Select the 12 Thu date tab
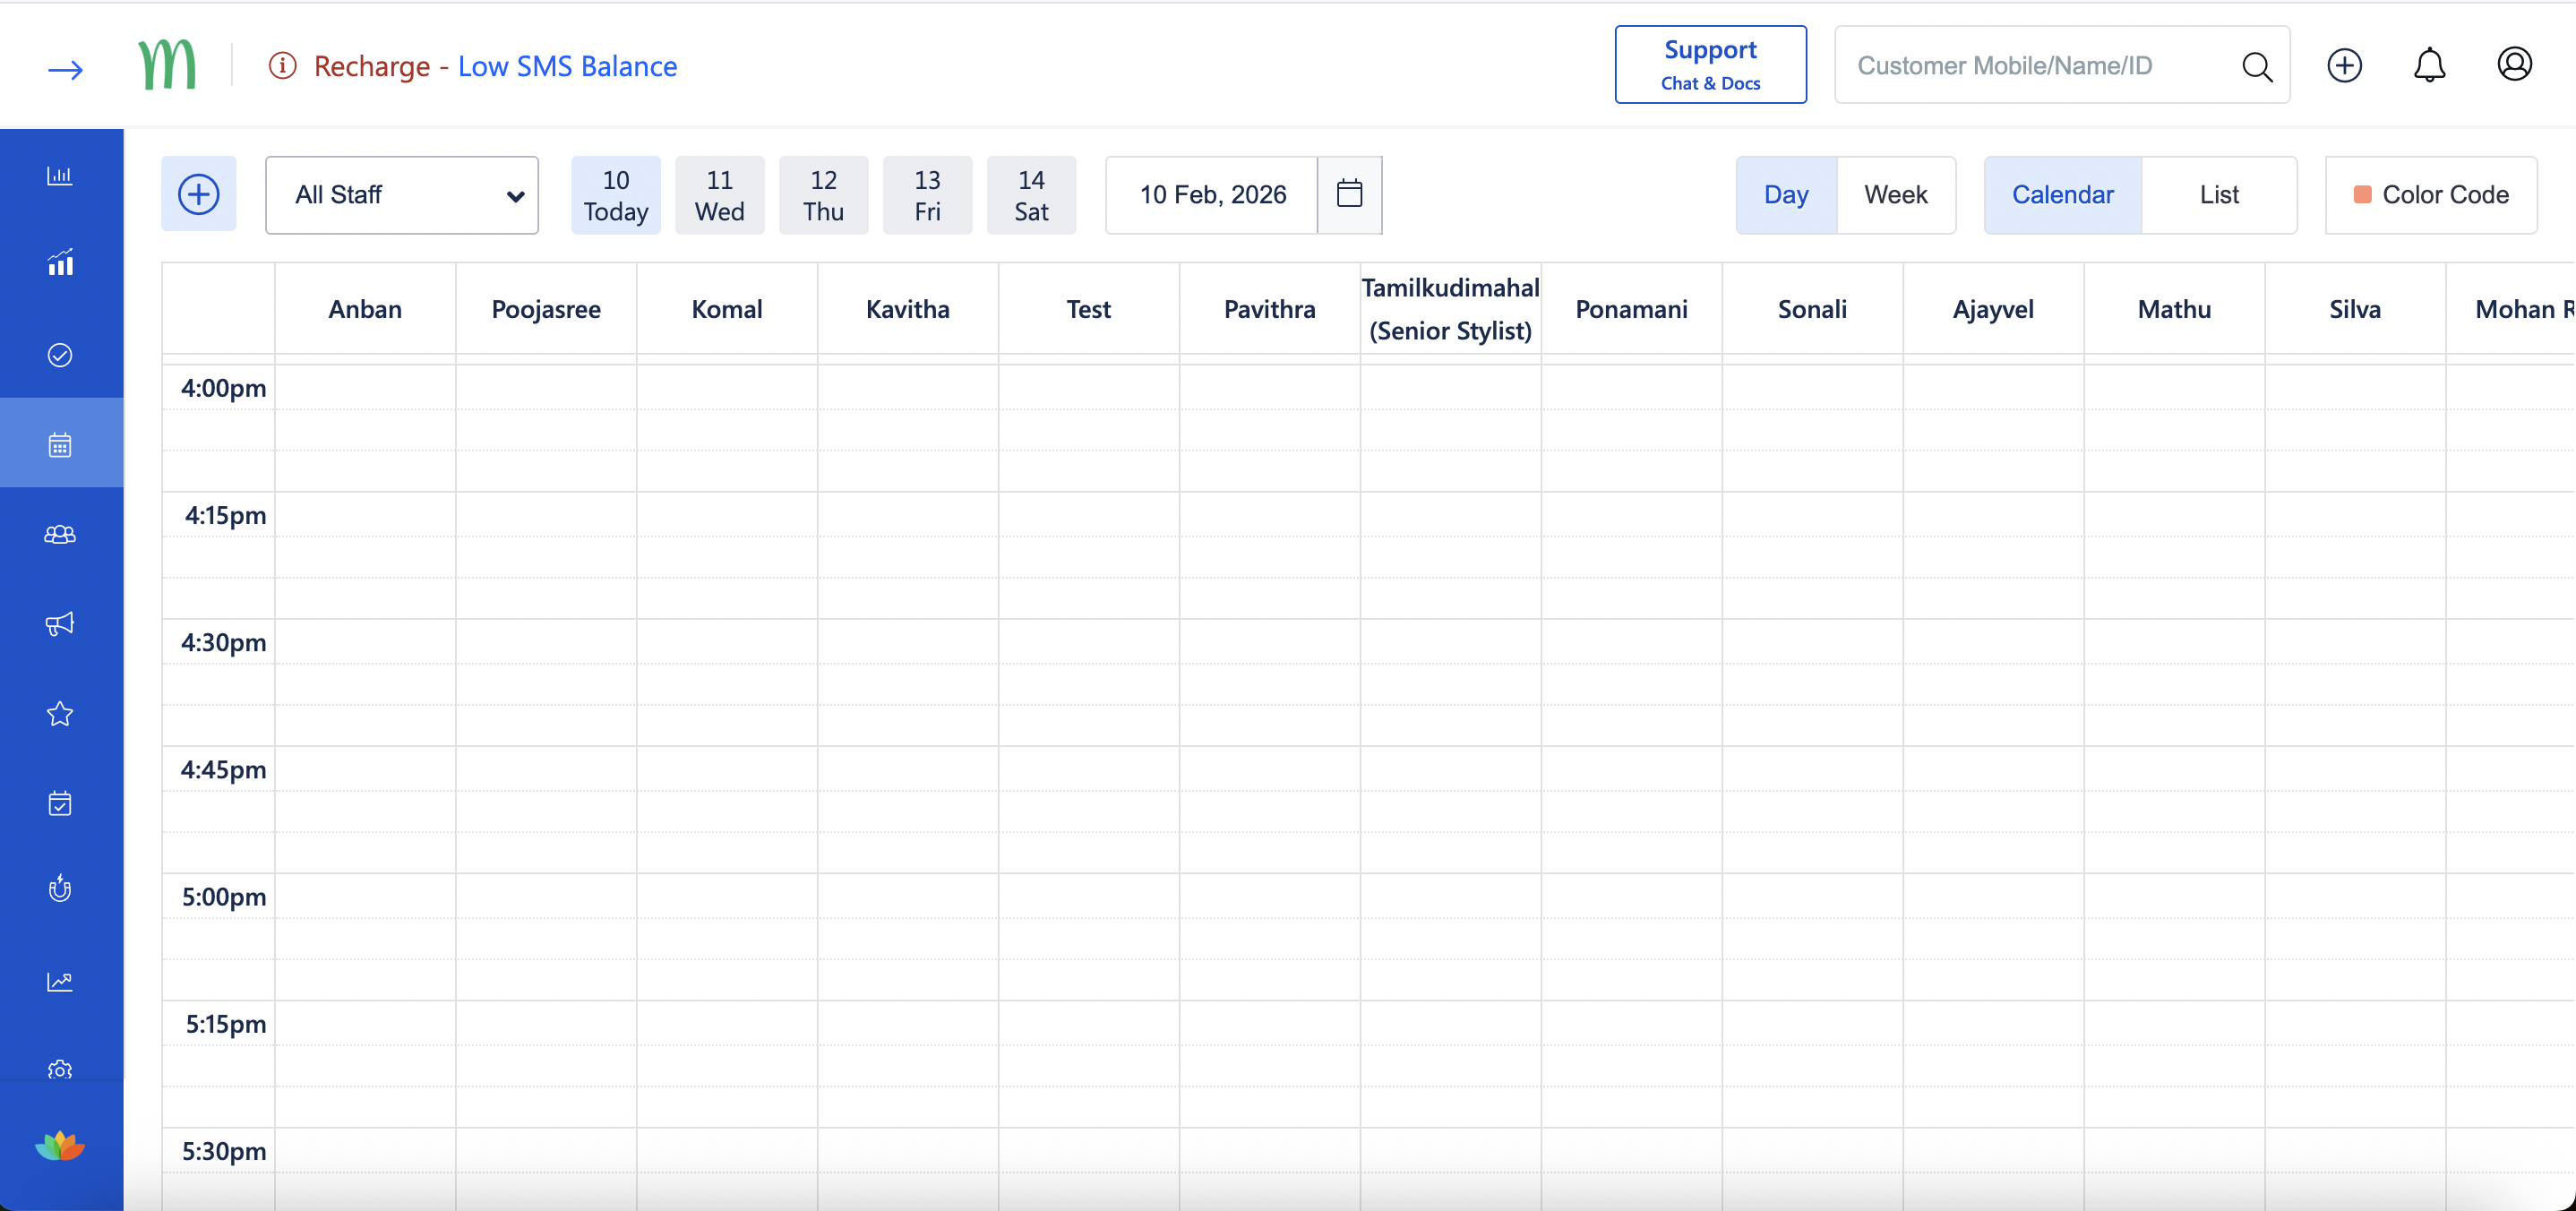 point(823,195)
